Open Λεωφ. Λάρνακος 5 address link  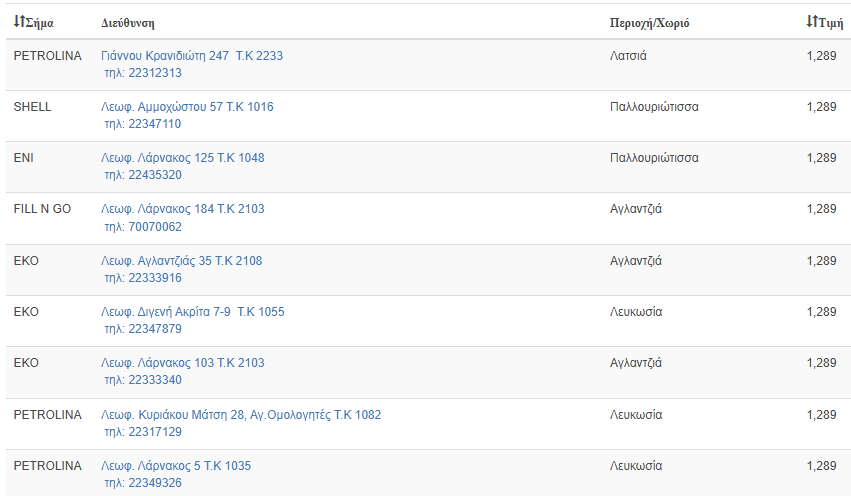click(176, 466)
